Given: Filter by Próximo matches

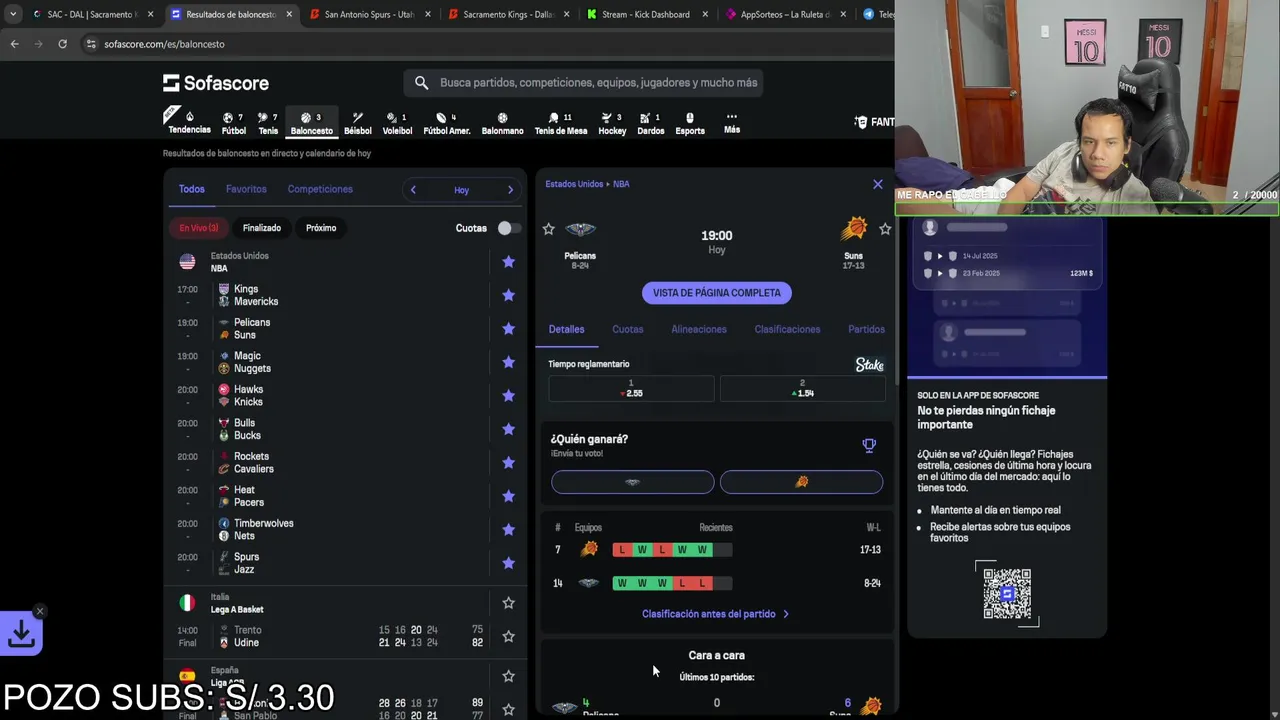Looking at the screenshot, I should click(321, 228).
